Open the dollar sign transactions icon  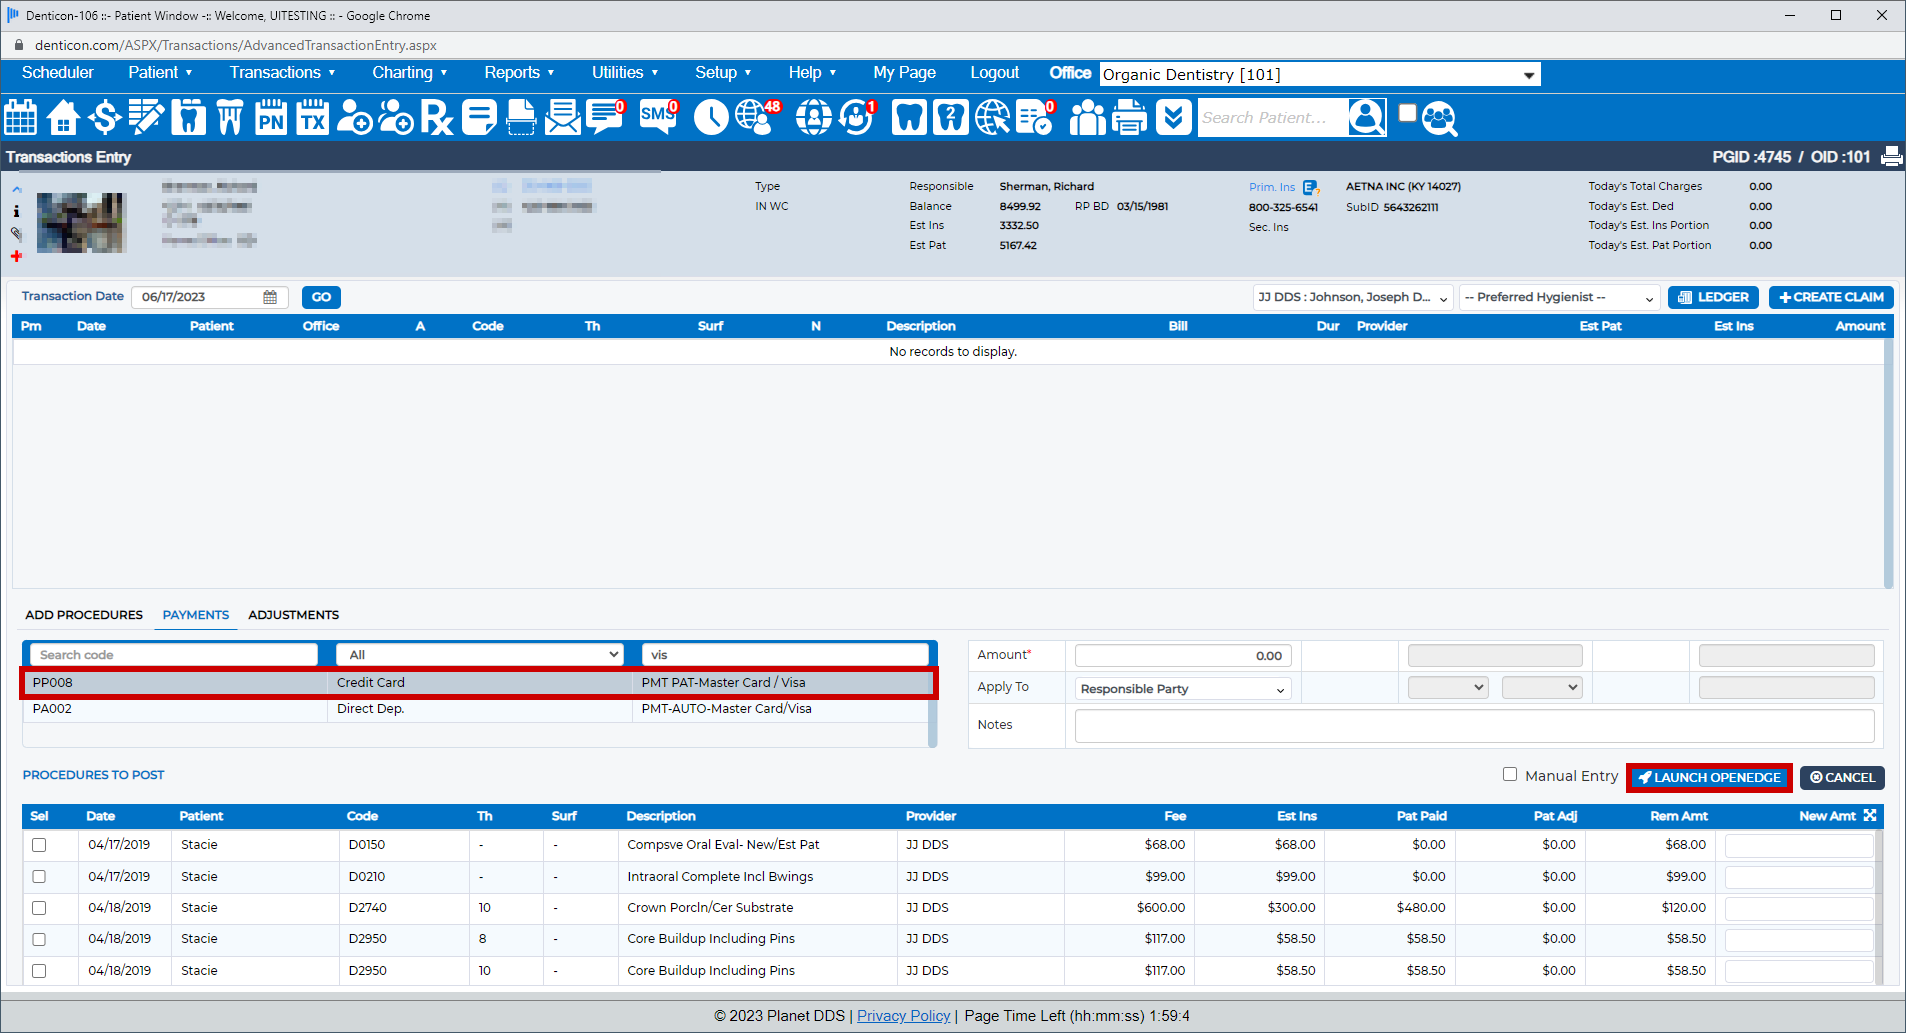(105, 117)
